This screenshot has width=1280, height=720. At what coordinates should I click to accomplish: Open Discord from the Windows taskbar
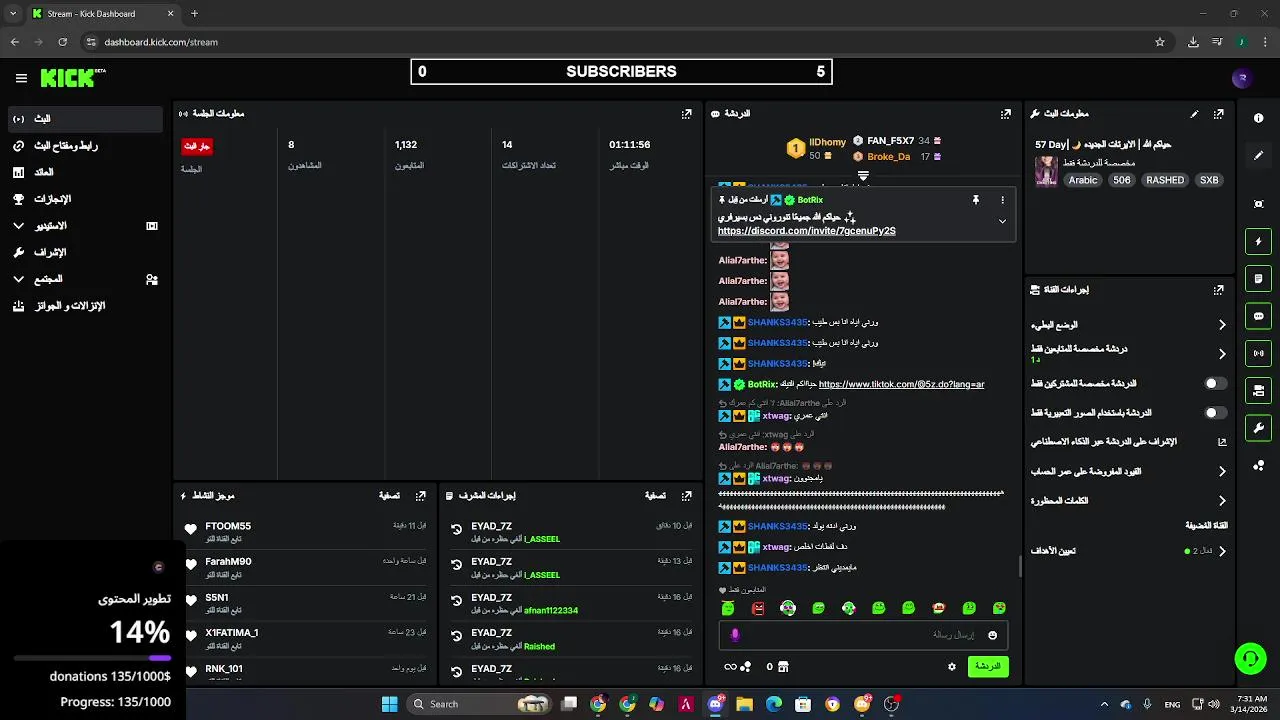click(715, 704)
